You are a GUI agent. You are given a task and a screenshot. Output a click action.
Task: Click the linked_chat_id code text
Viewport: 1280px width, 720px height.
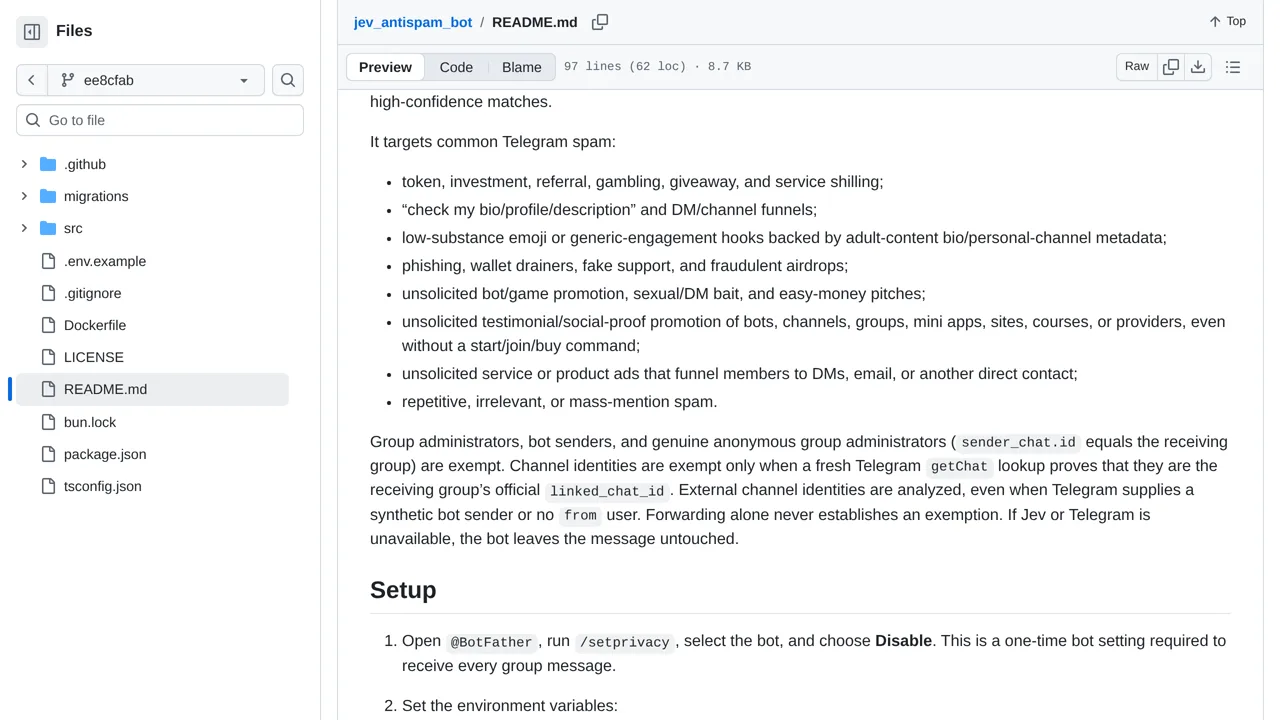607,491
